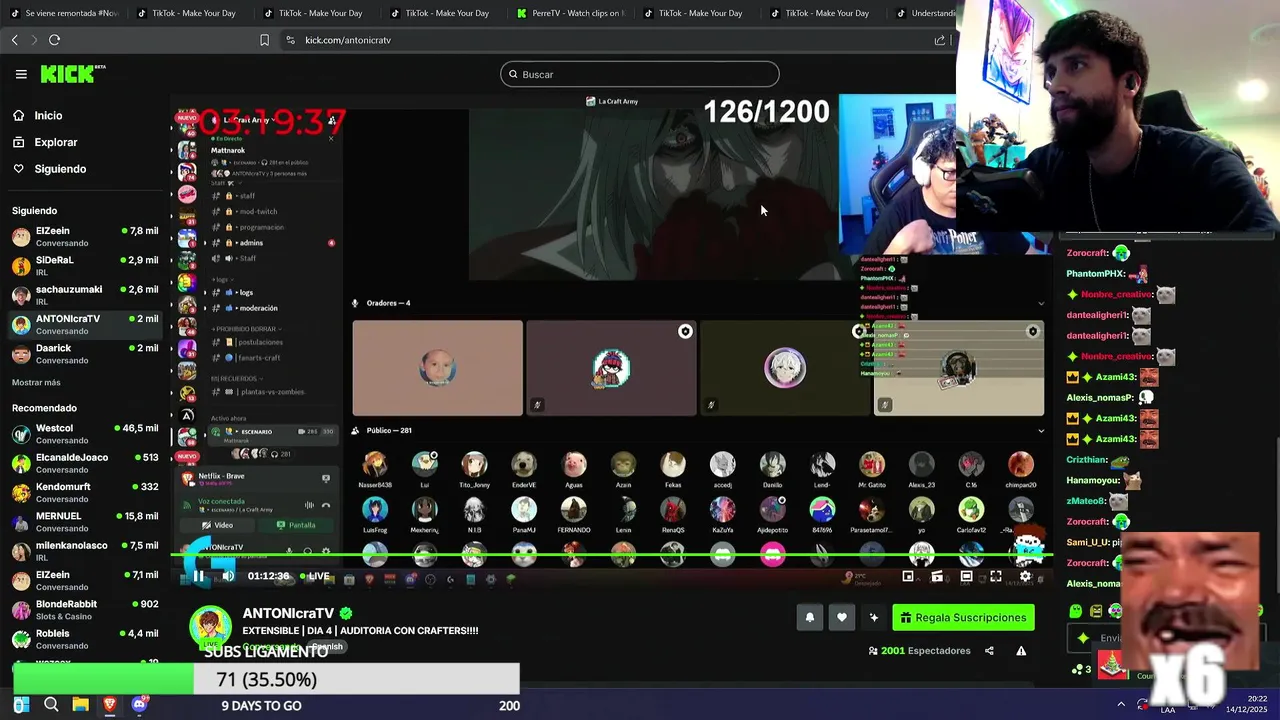This screenshot has height=720, width=1280.
Task: Open player settings gear icon
Action: click(1025, 576)
